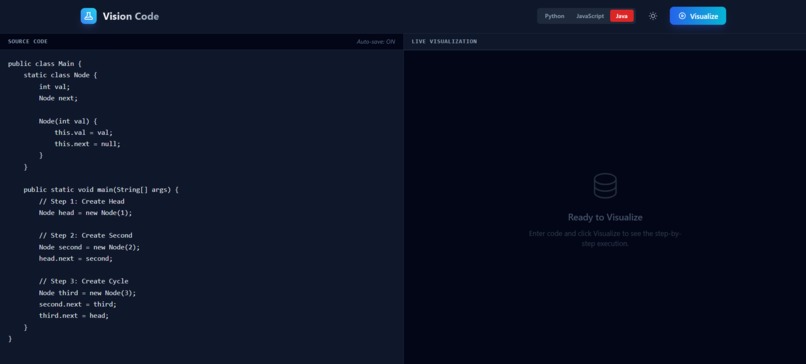Screen dimensions: 806x364
Task: Toggle the light theme sun icon
Action: click(x=653, y=16)
